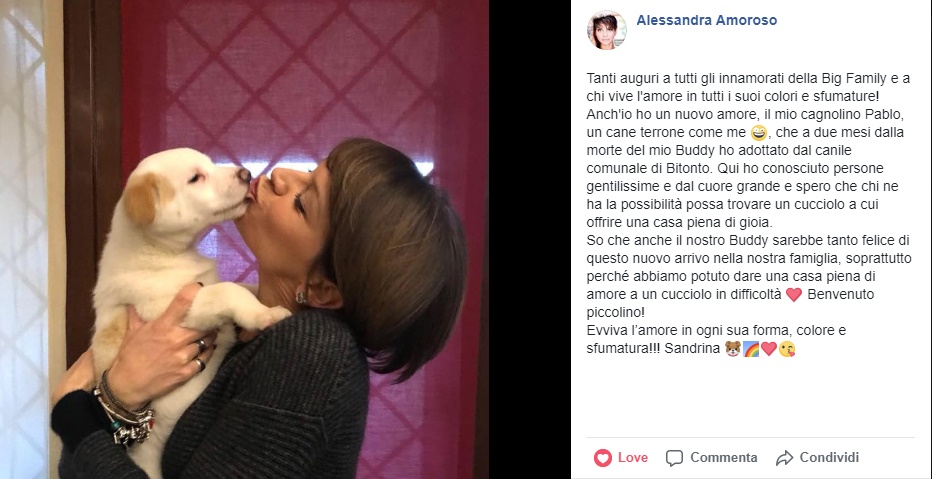
Task: Click the red Love heart icon
Action: 603,458
